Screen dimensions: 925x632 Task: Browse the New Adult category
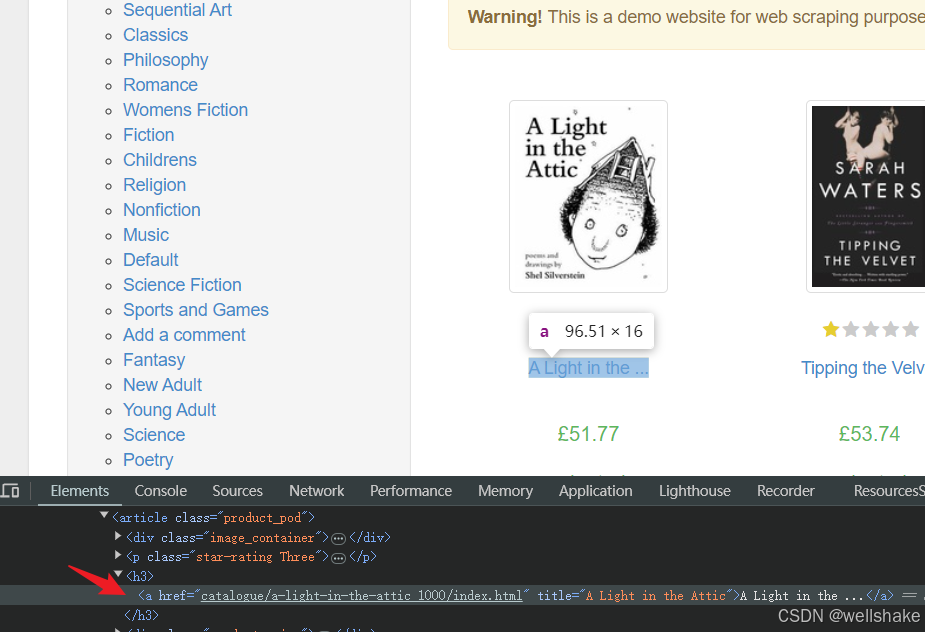pyautogui.click(x=162, y=385)
